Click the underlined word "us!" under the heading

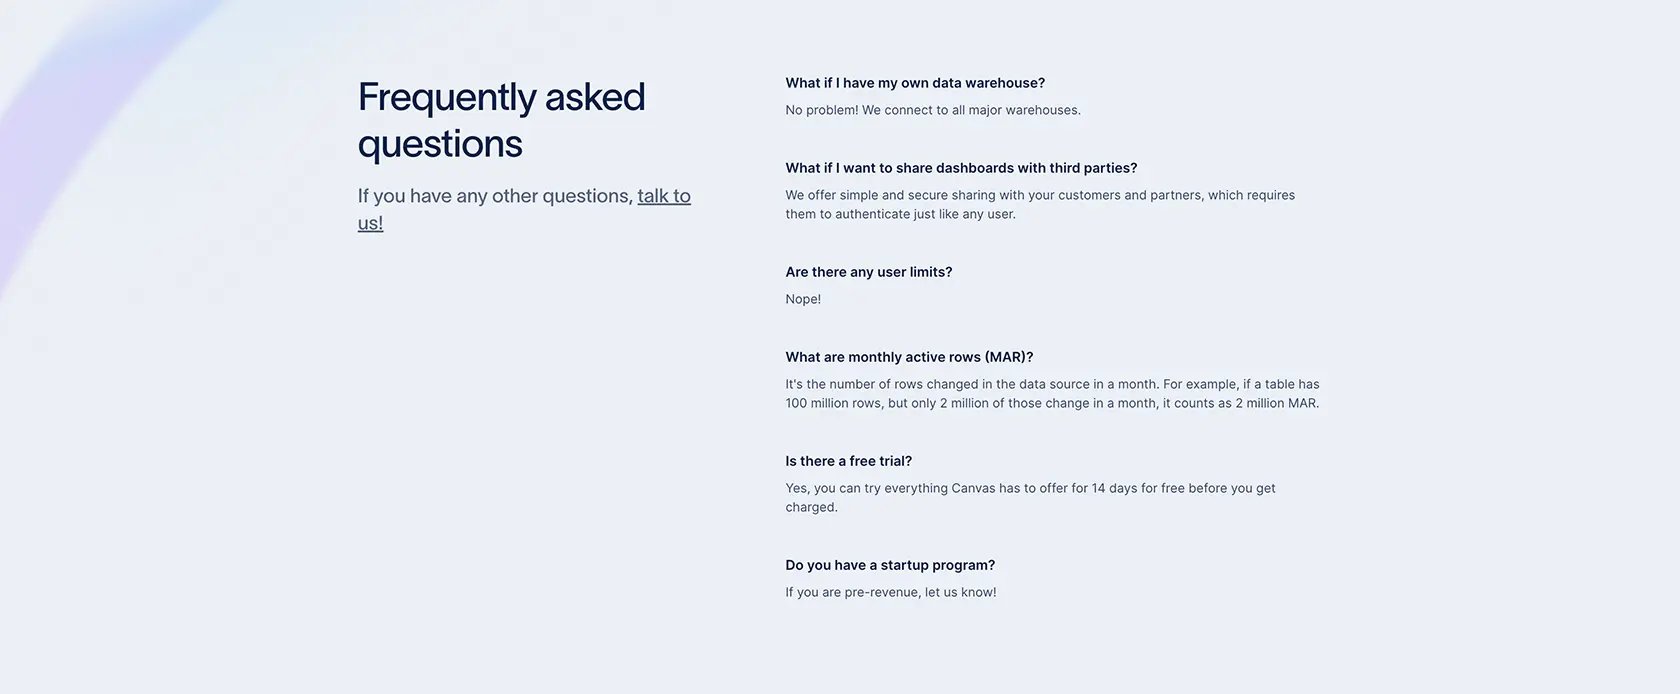tap(370, 223)
